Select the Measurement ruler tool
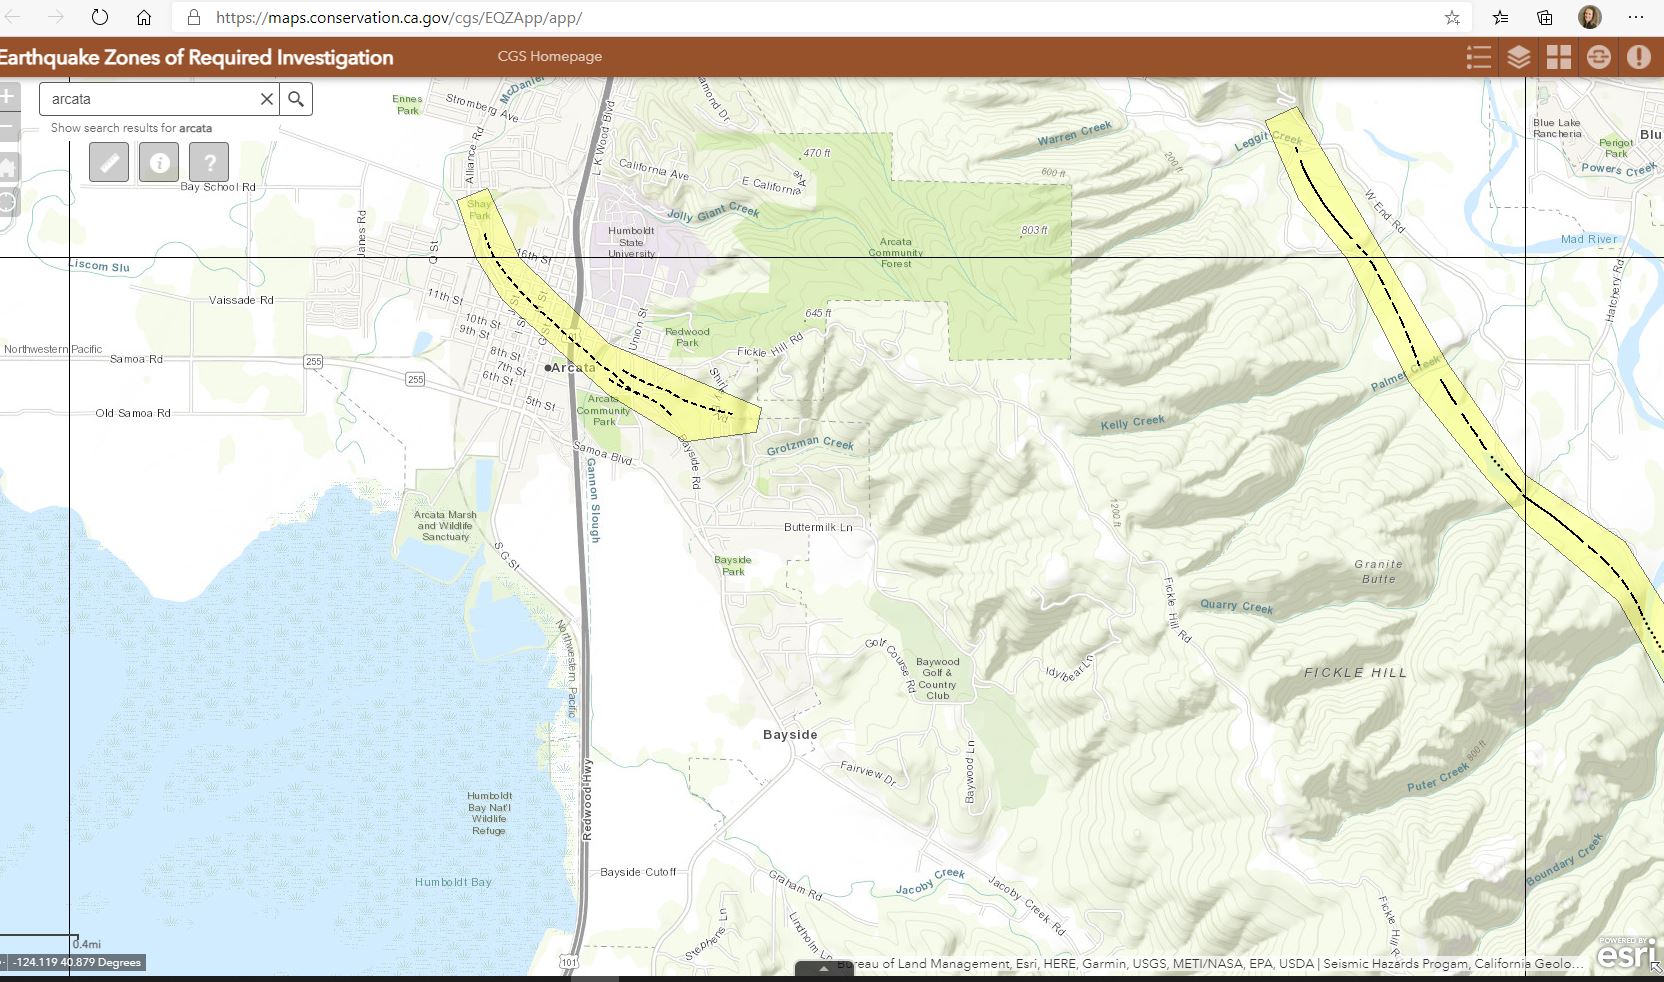The image size is (1664, 982). [109, 162]
